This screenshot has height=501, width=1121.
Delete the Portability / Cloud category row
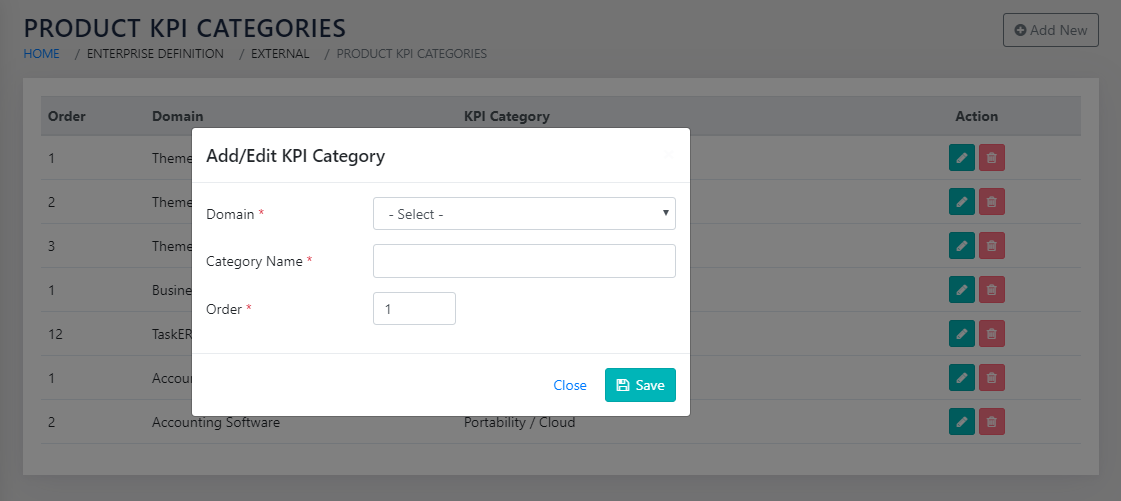(991, 422)
